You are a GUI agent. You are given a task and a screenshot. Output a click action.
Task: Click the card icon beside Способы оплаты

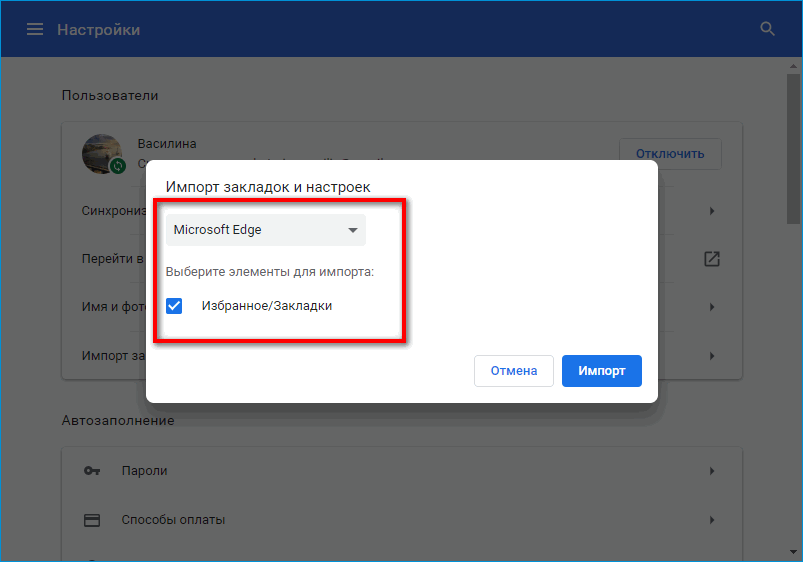click(92, 520)
